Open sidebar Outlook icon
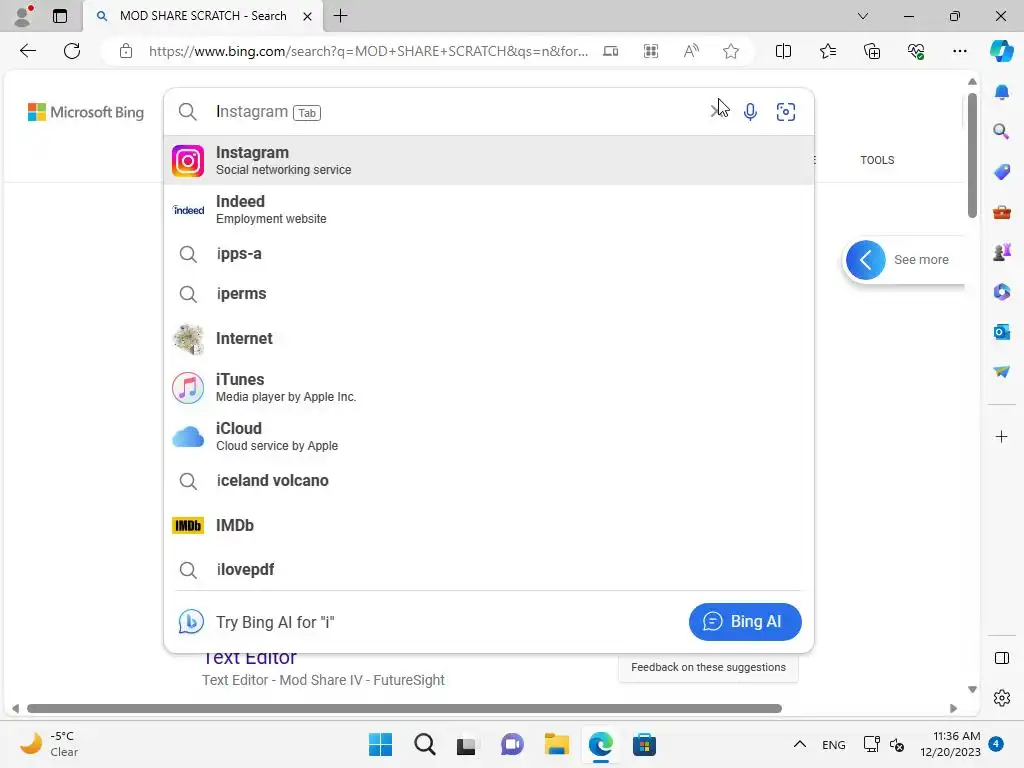This screenshot has width=1024, height=768. (x=1001, y=332)
